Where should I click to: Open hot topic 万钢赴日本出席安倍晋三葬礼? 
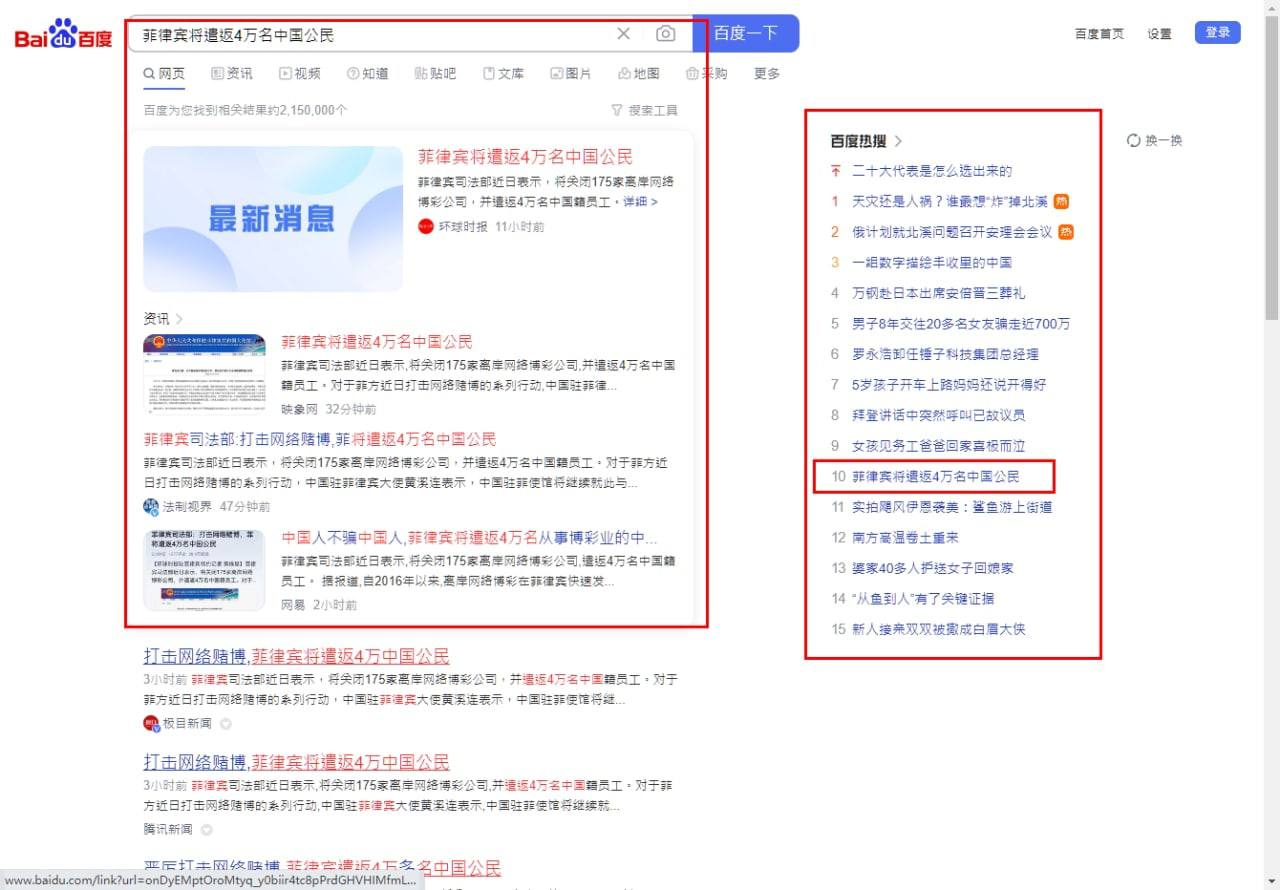point(938,293)
